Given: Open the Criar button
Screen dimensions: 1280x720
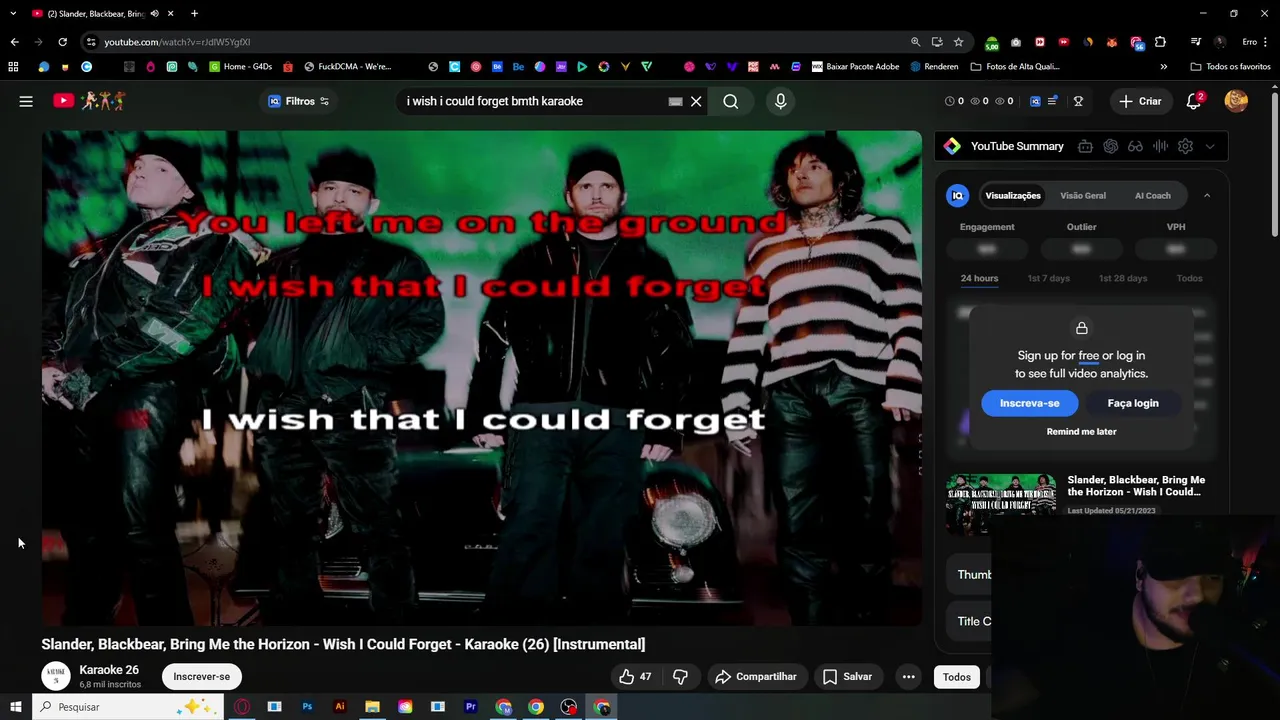Looking at the screenshot, I should point(1140,101).
